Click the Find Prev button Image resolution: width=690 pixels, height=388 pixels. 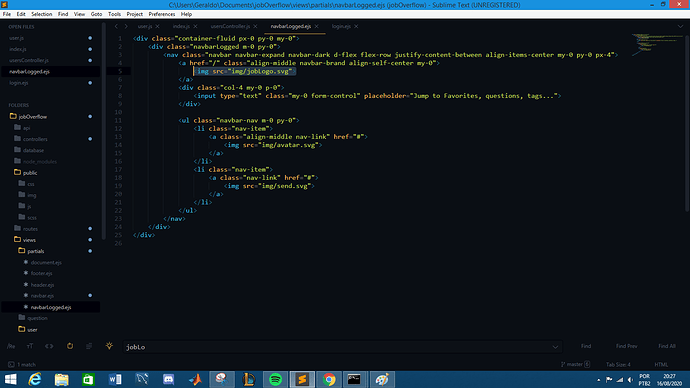[x=626, y=346]
